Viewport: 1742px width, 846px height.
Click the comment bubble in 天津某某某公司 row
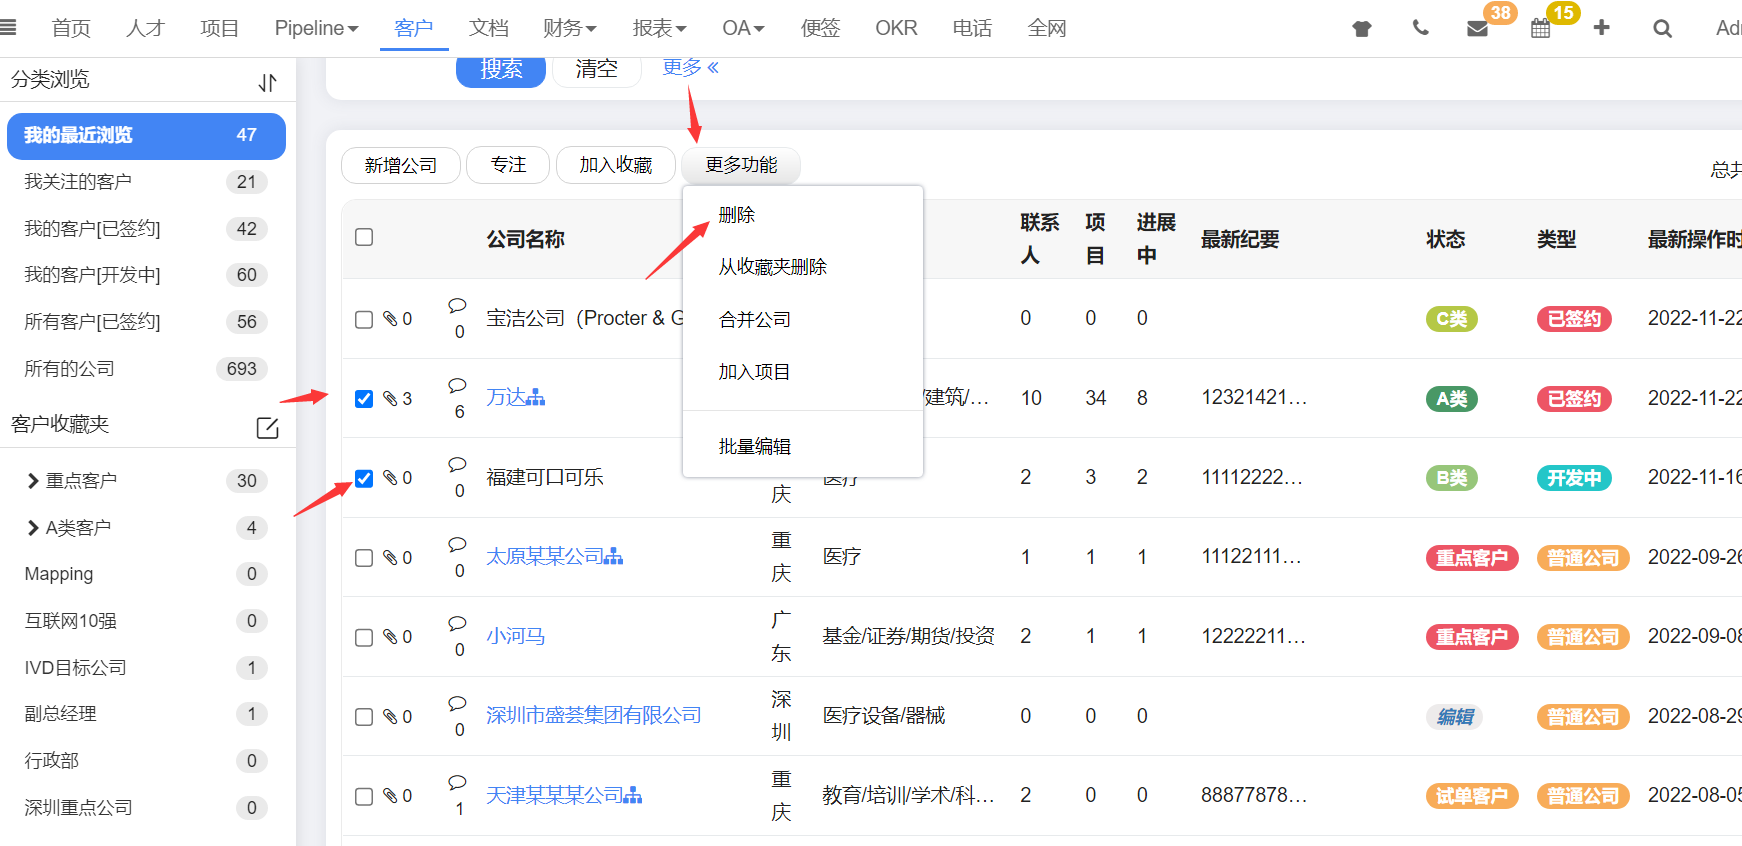[457, 782]
